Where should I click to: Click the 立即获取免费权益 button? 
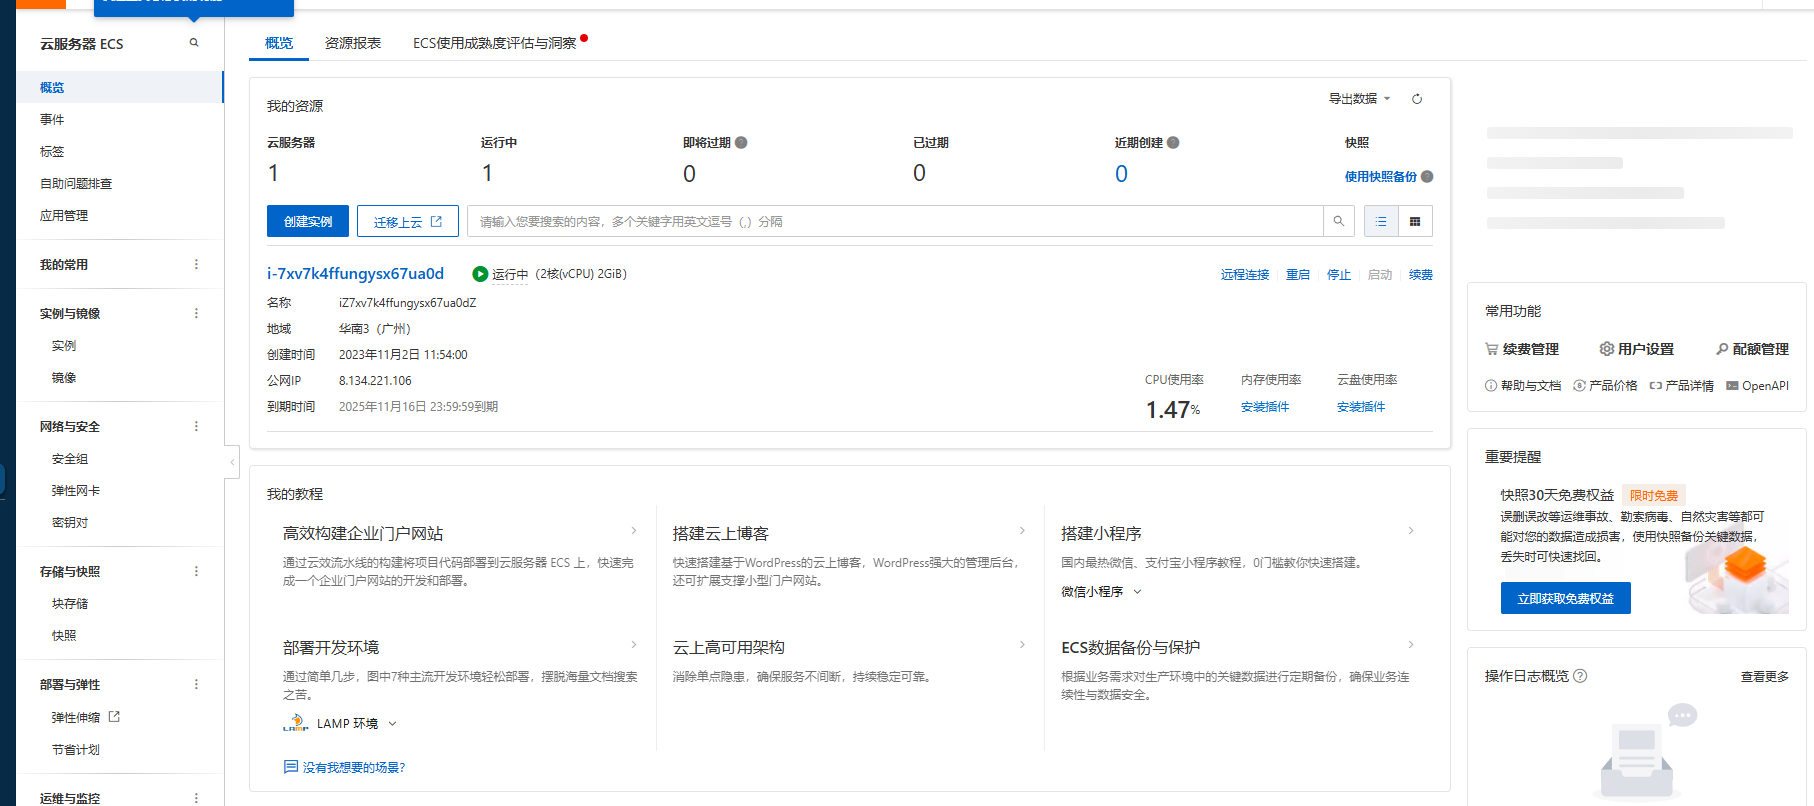[x=1566, y=598]
